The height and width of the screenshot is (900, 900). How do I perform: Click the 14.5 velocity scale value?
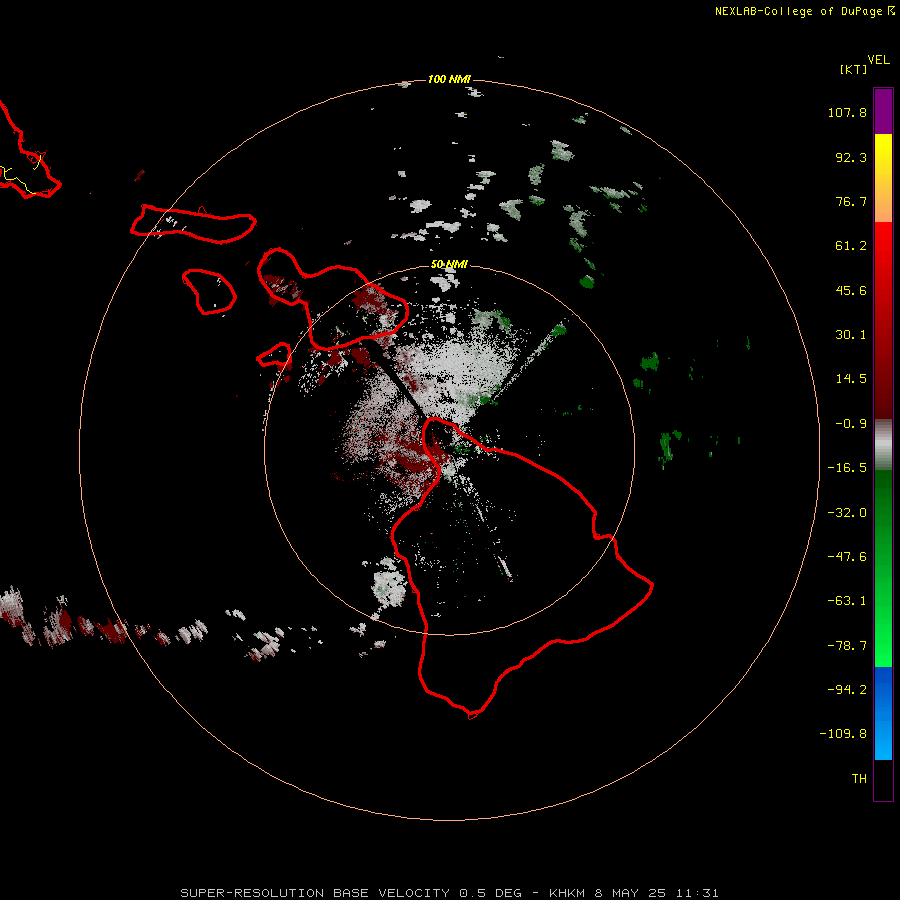coord(851,379)
